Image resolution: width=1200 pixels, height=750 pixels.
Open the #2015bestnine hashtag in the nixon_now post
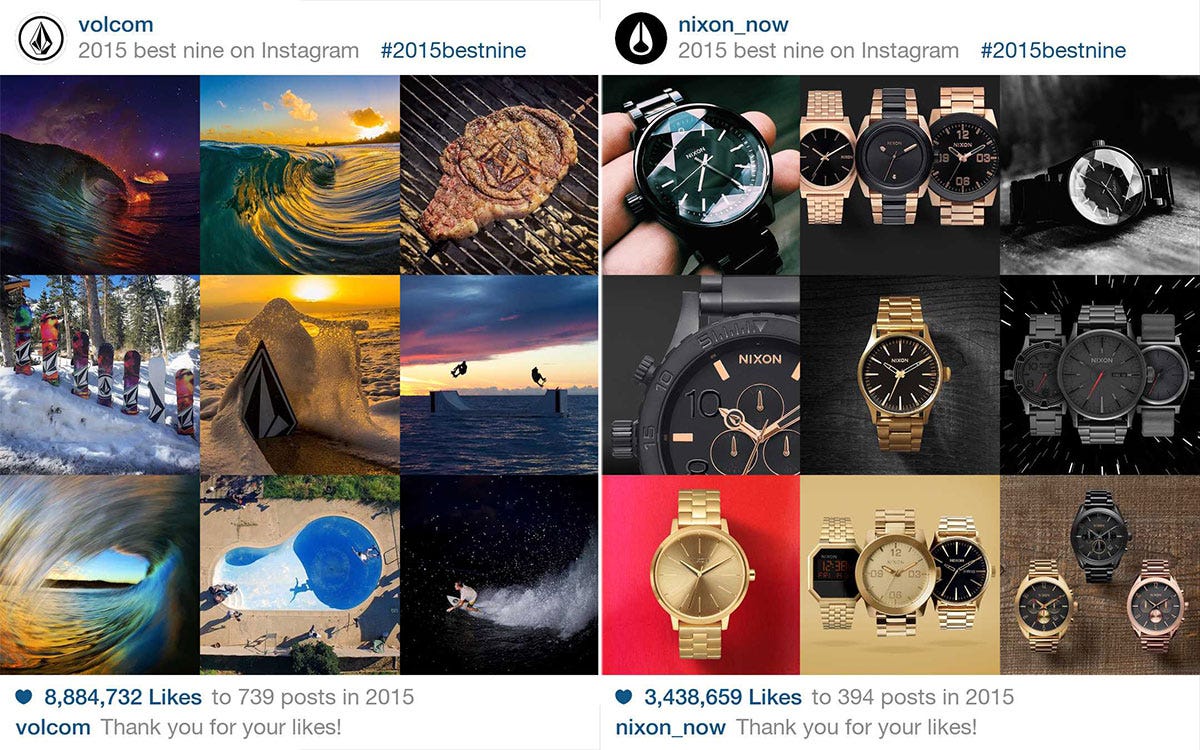tap(1053, 50)
